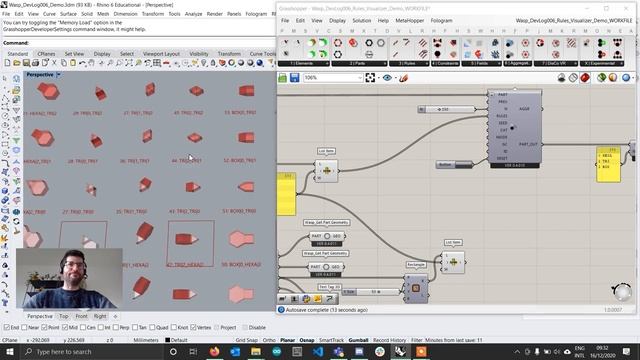Viewport: 640px width, 360px height.
Task: Open Firefox from the Windows taskbar
Action: (x=214, y=351)
